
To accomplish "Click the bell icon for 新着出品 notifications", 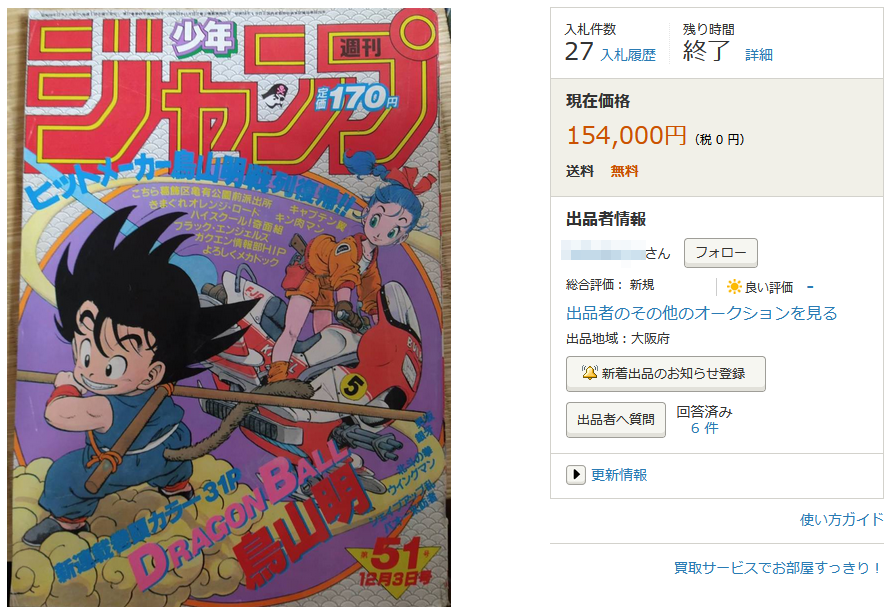I will click(x=590, y=373).
